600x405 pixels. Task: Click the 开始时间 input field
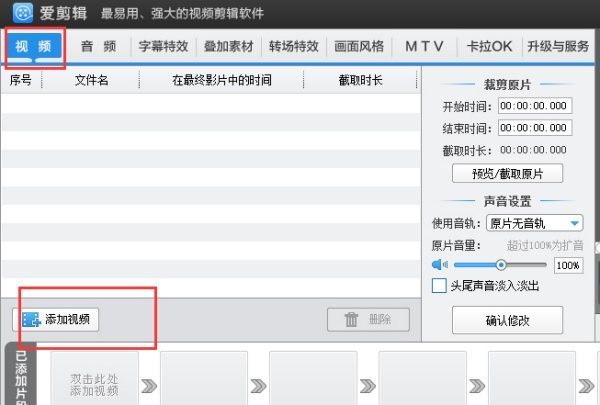[535, 106]
